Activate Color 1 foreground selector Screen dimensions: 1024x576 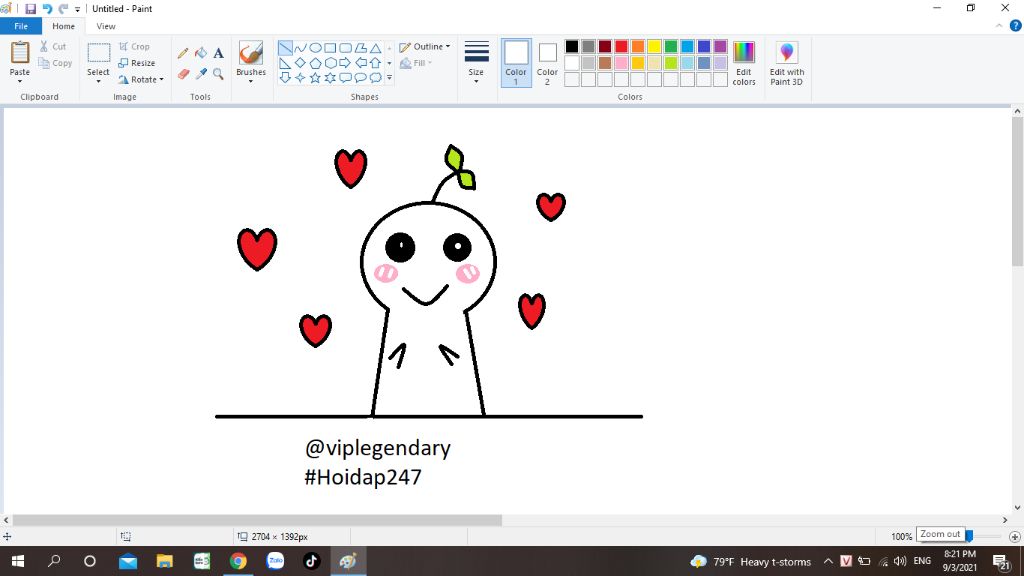click(x=516, y=63)
